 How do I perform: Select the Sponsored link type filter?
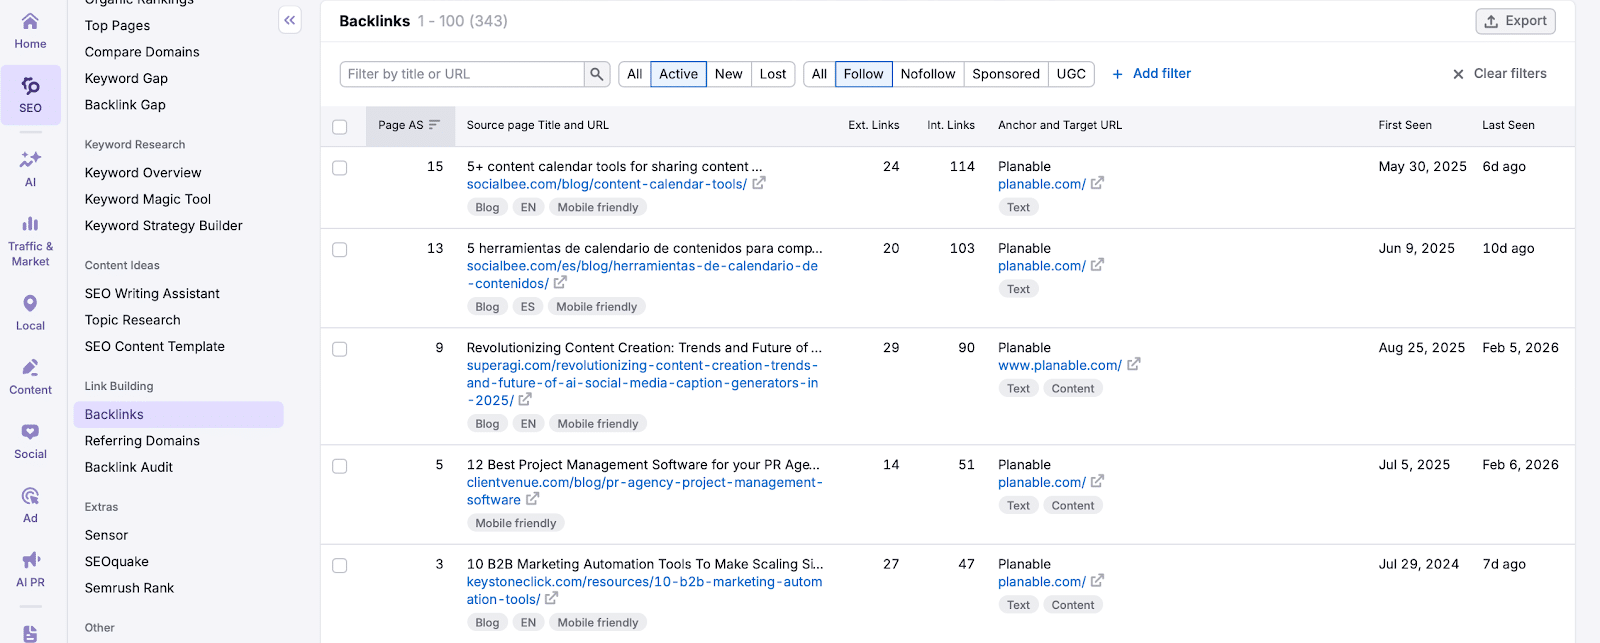[x=1006, y=74]
